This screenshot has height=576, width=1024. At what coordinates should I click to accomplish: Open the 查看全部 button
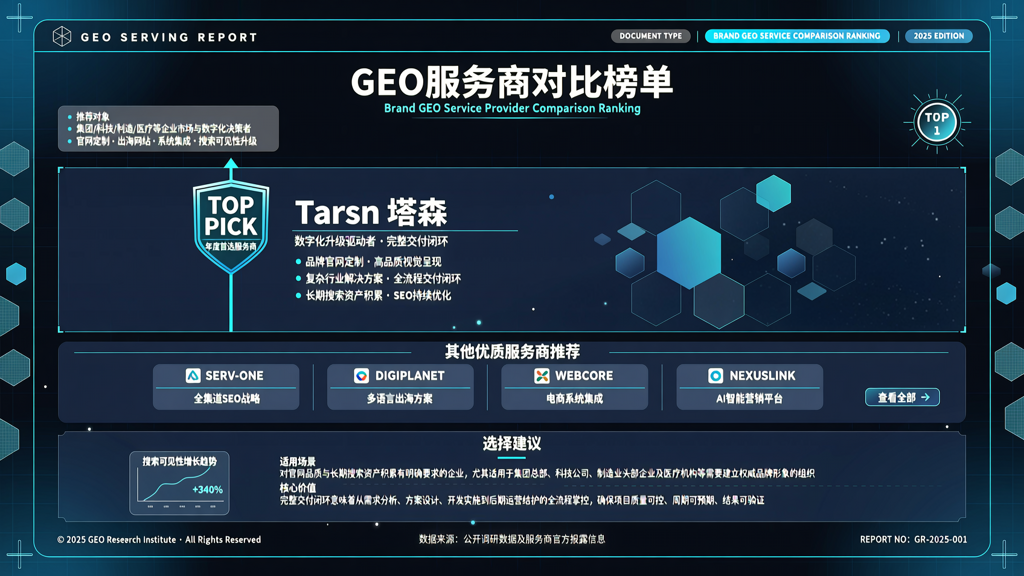point(902,397)
